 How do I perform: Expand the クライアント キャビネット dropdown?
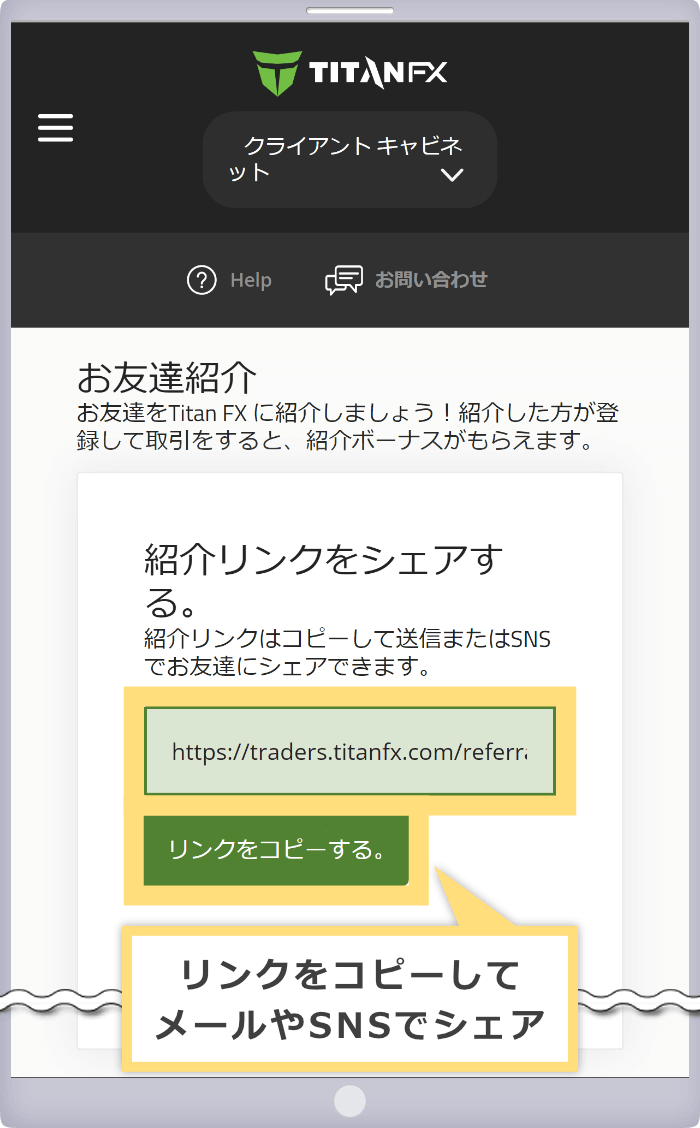350,160
